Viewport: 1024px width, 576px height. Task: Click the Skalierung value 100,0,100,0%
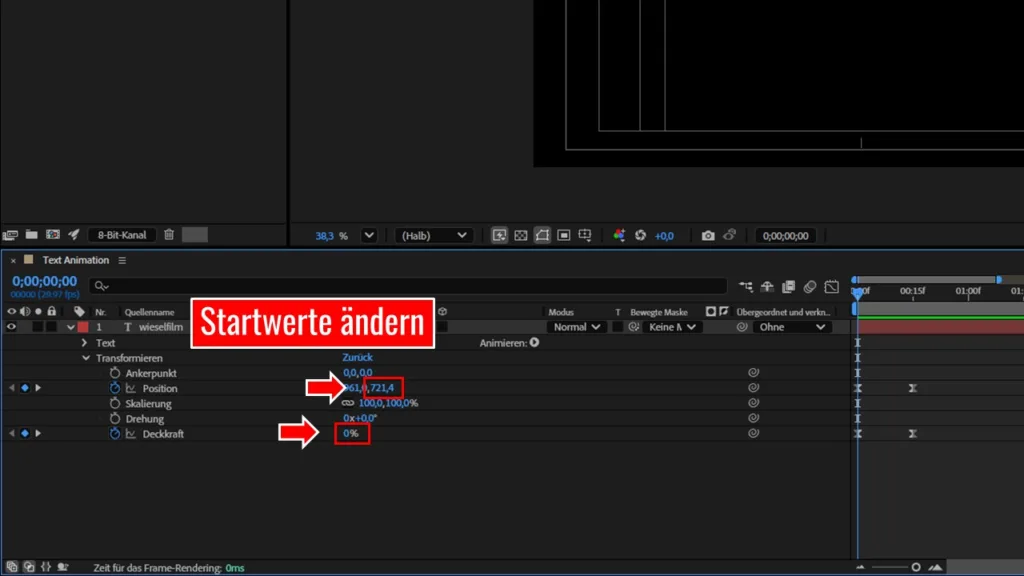click(389, 404)
